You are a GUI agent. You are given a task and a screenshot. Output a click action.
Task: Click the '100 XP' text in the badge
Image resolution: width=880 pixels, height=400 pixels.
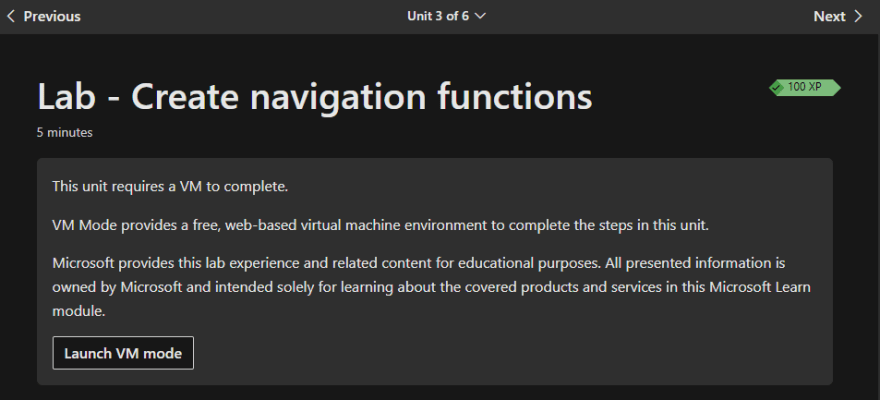click(804, 87)
